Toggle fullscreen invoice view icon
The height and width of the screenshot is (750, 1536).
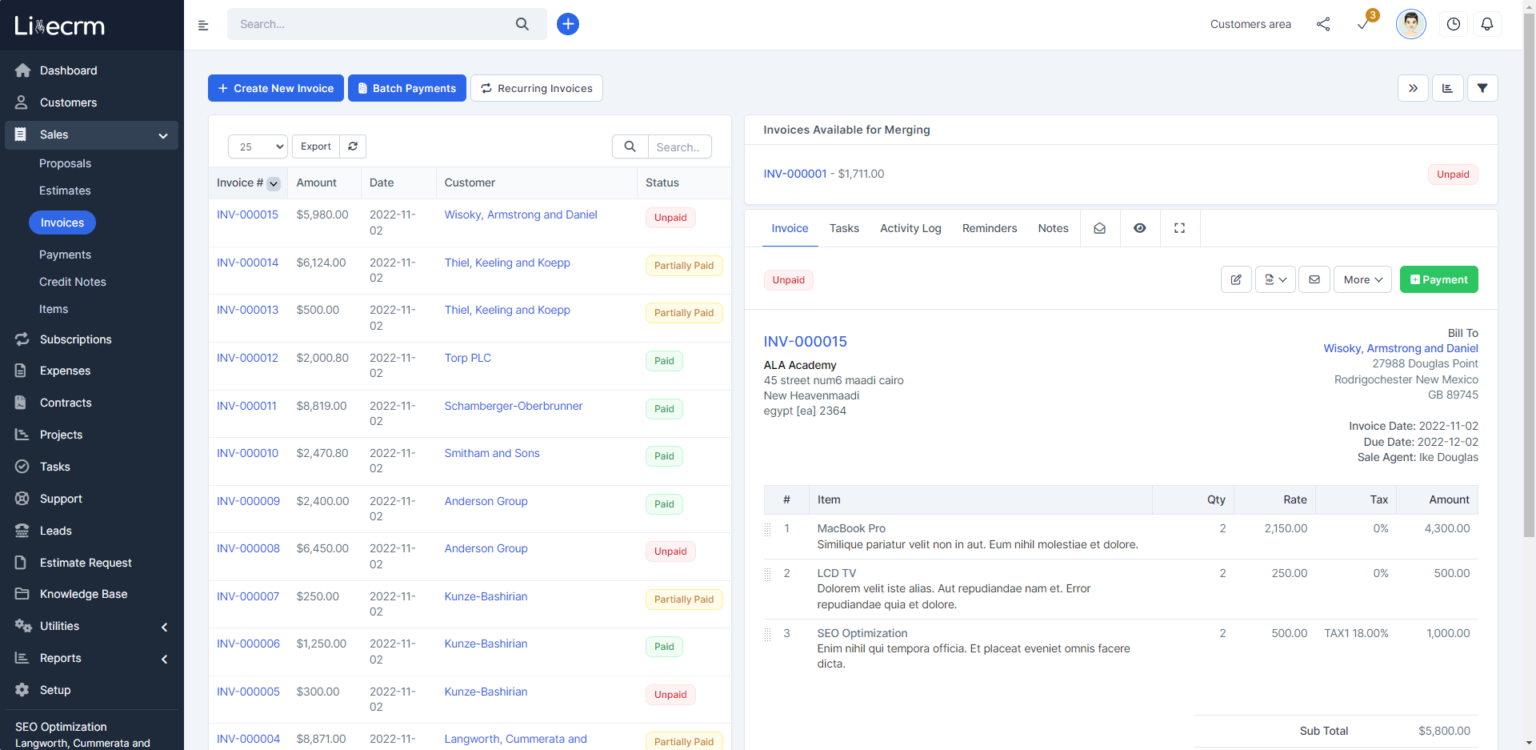click(x=1179, y=228)
